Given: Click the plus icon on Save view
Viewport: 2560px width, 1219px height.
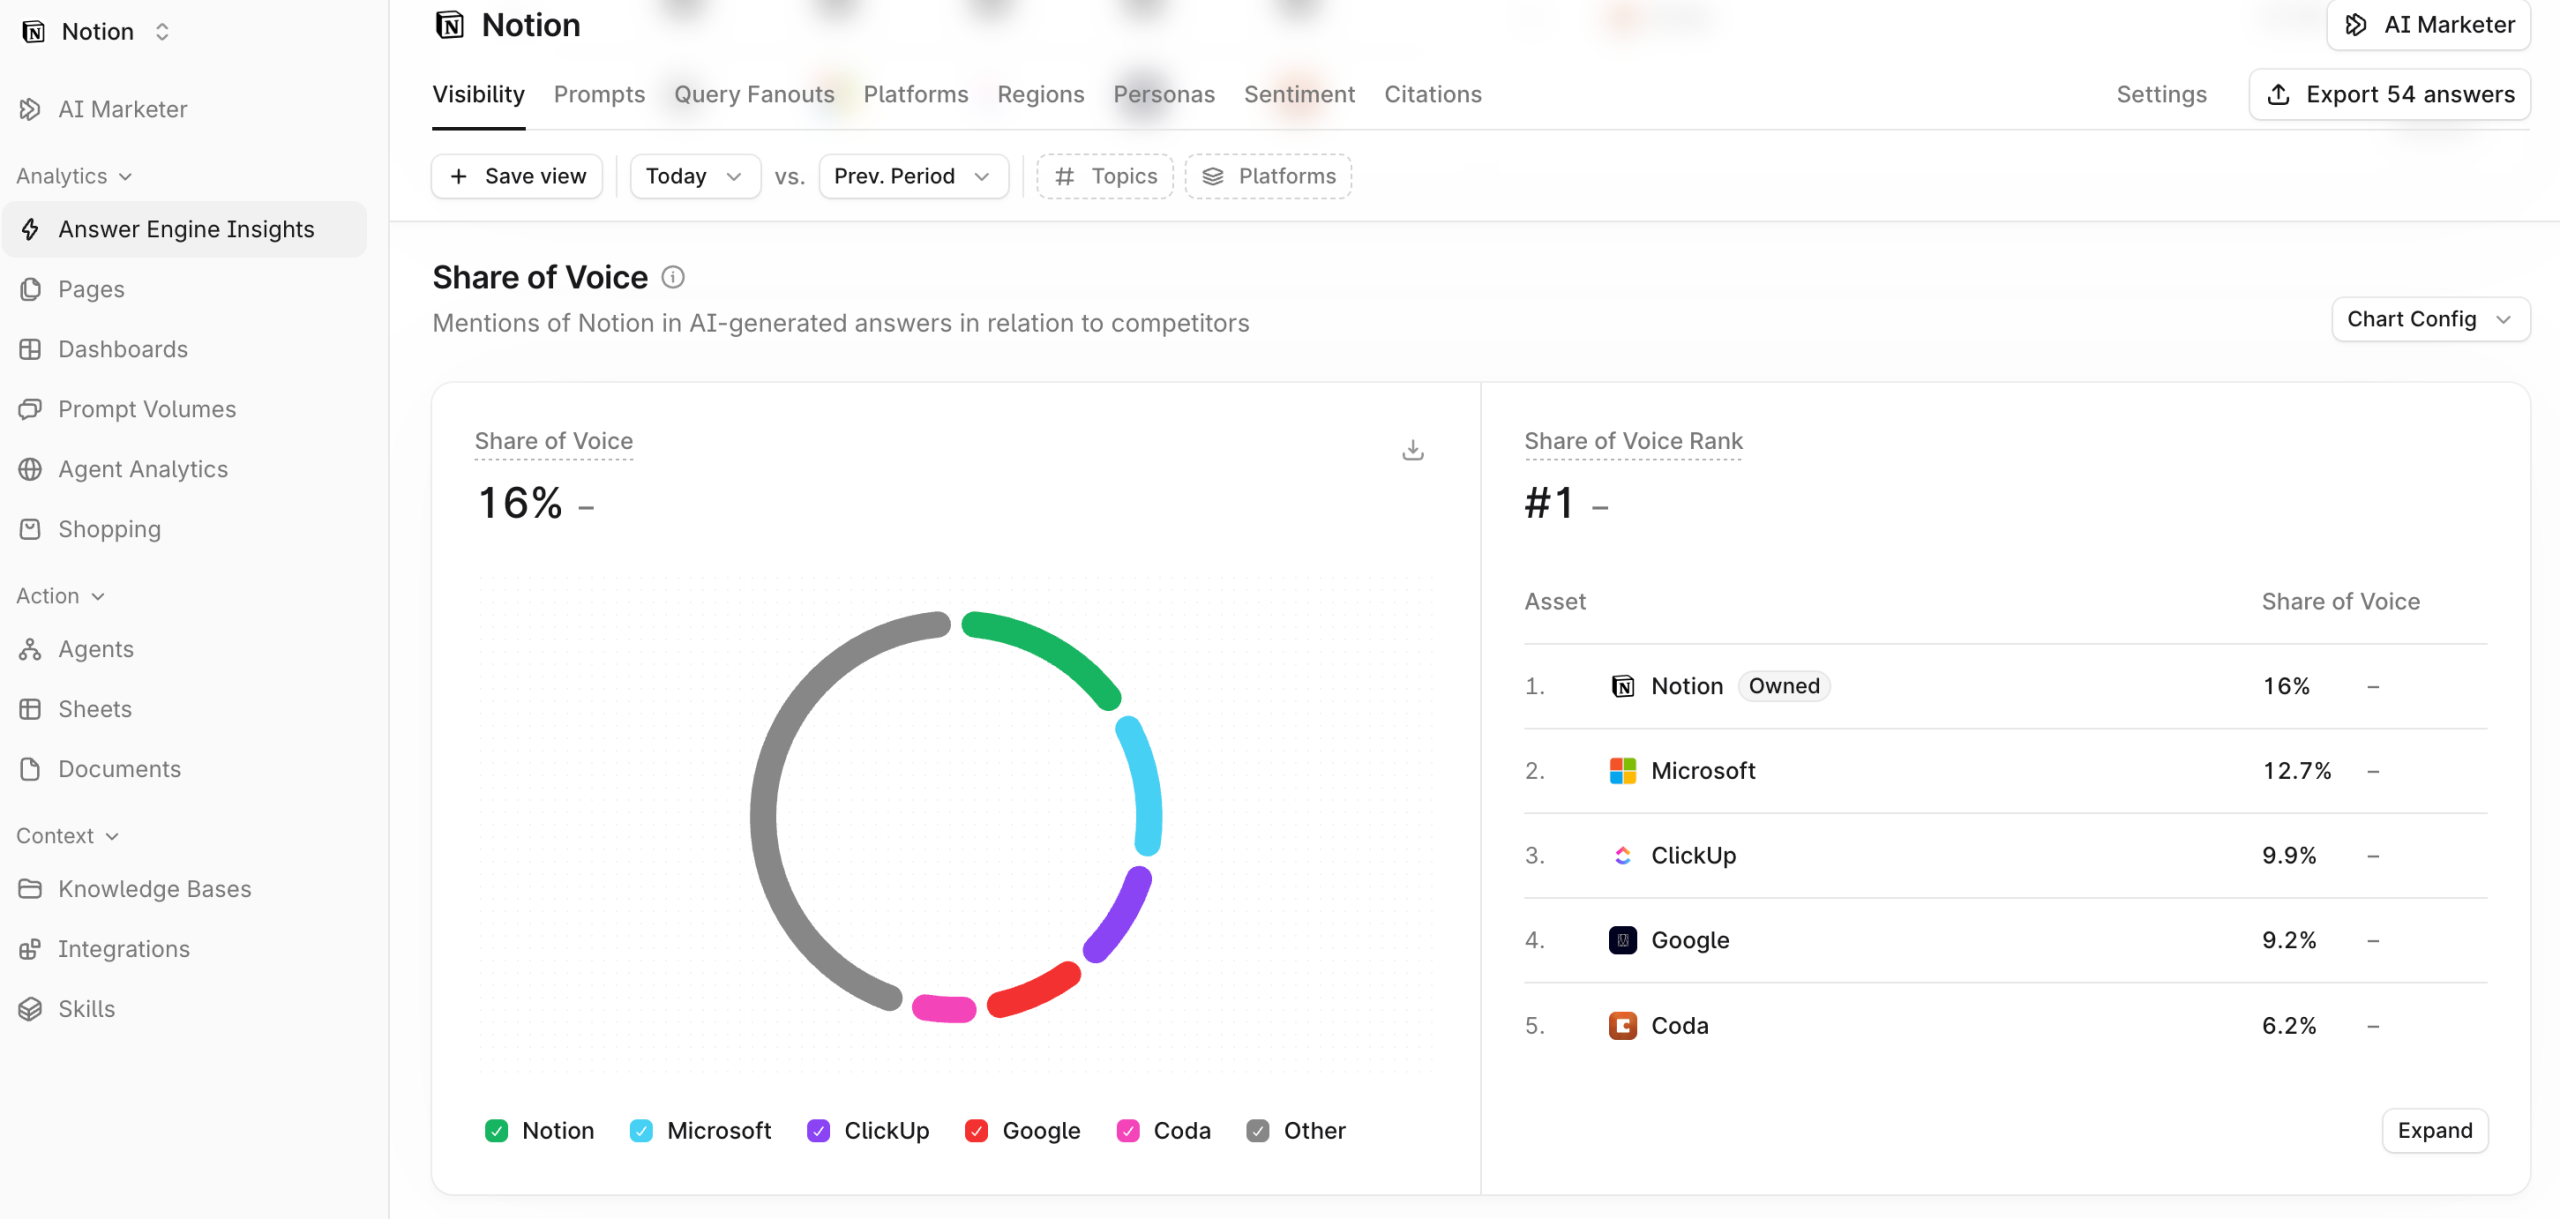Looking at the screenshot, I should point(459,176).
